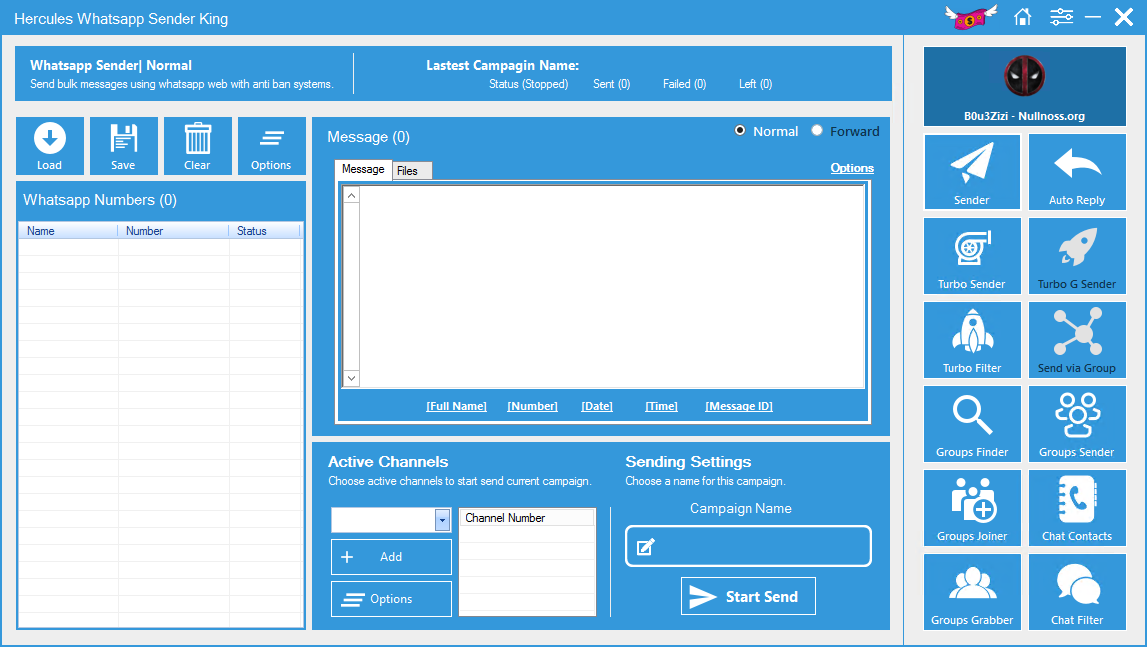Click message box scroll down arrow
Image resolution: width=1147 pixels, height=647 pixels.
click(x=351, y=378)
